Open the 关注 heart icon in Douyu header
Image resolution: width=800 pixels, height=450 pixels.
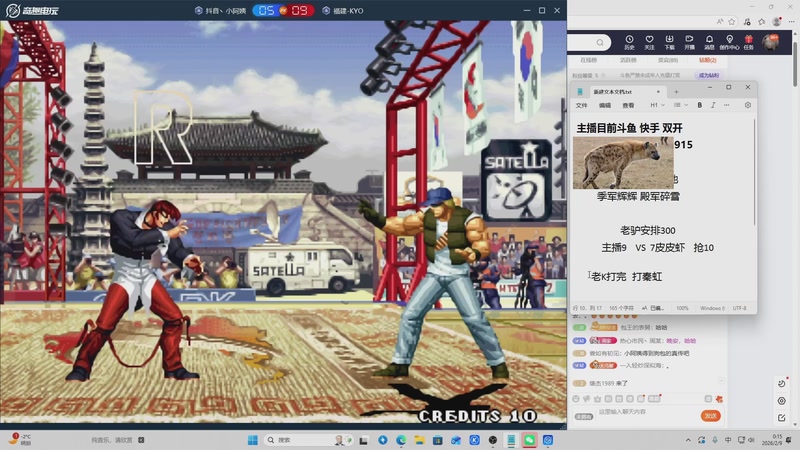click(x=649, y=42)
